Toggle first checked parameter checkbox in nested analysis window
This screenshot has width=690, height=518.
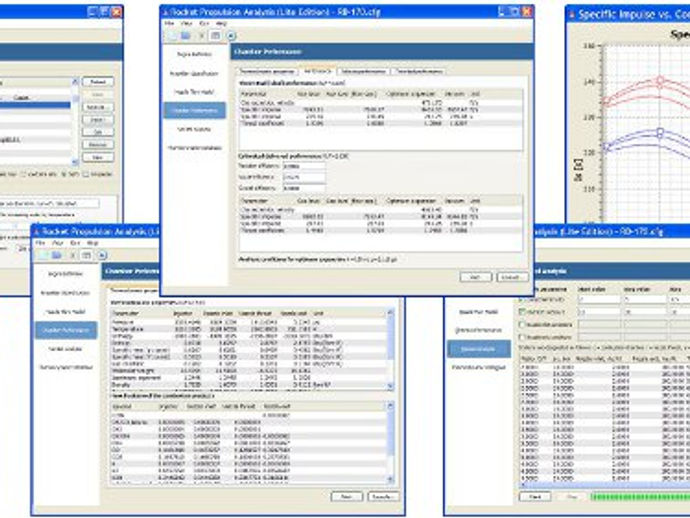522,299
